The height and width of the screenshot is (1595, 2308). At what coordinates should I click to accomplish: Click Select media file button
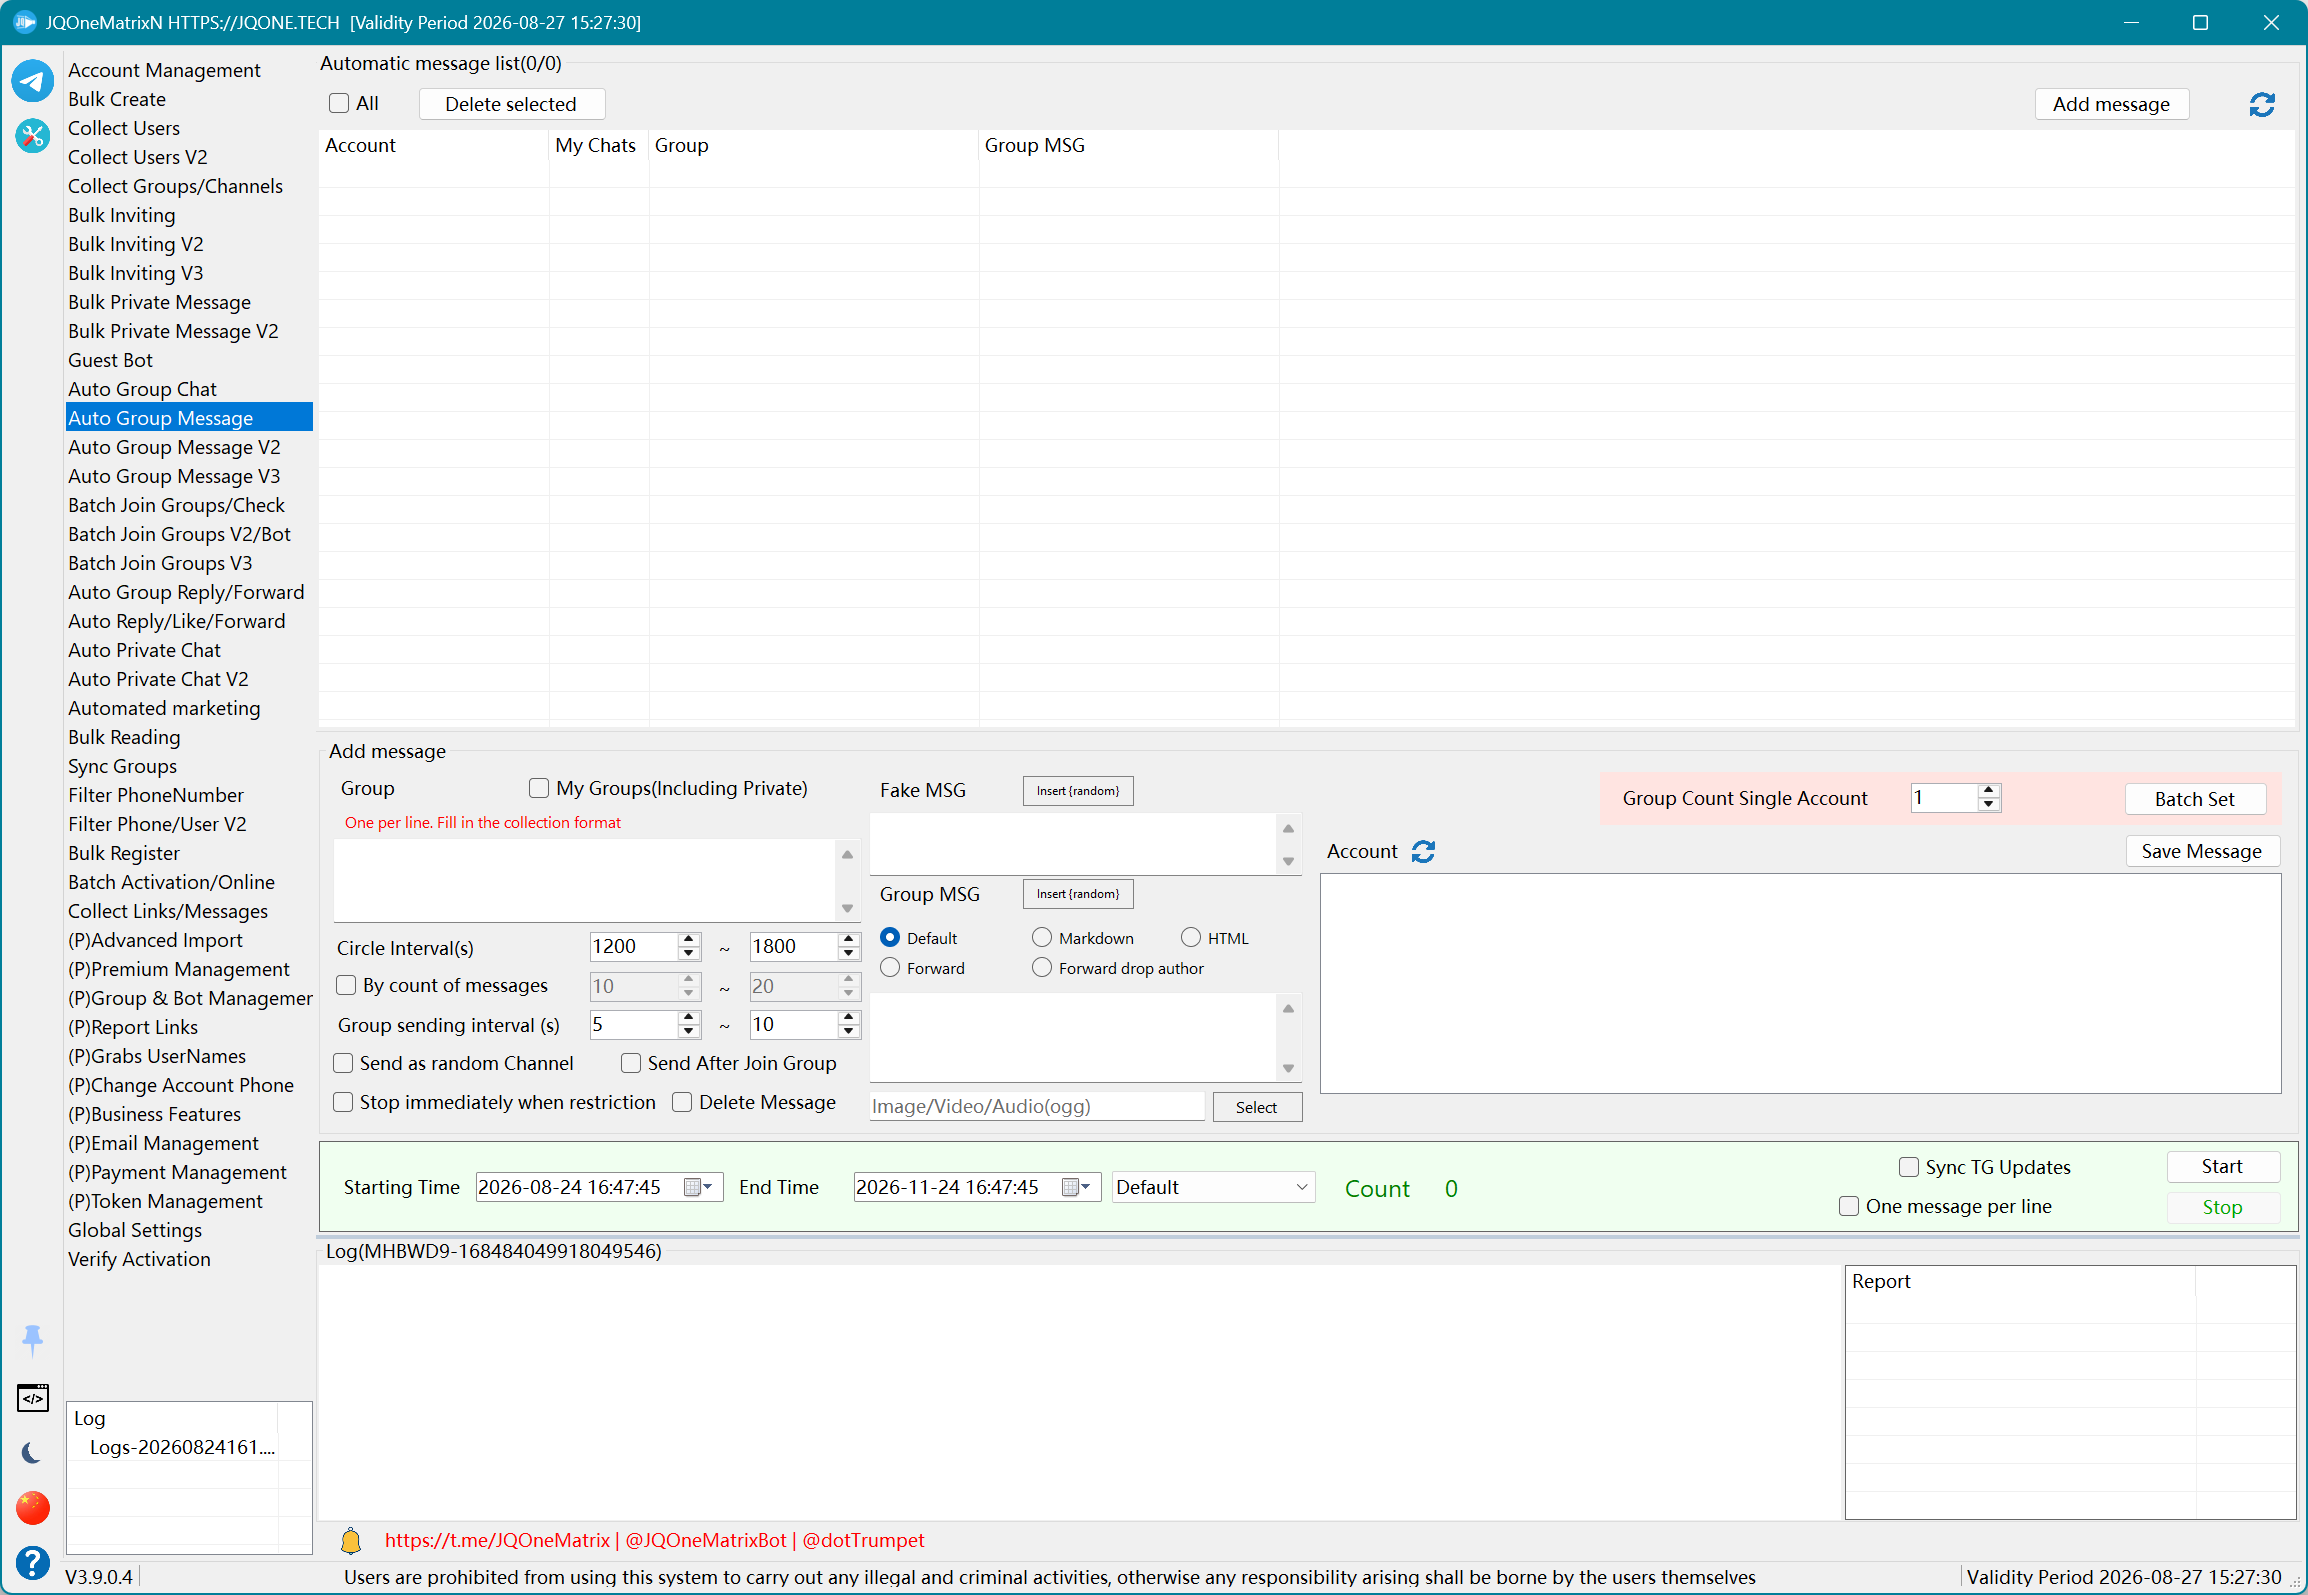coord(1256,1107)
